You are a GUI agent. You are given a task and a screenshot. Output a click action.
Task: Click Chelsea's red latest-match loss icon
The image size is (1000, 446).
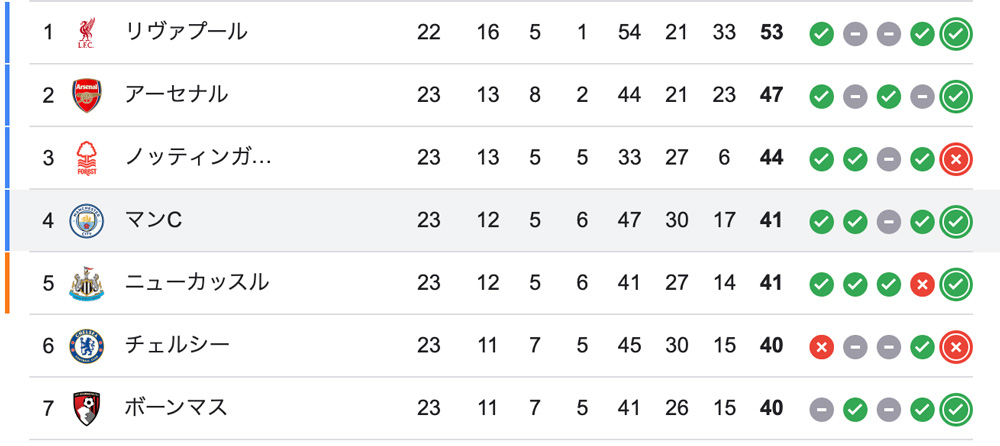tap(955, 347)
